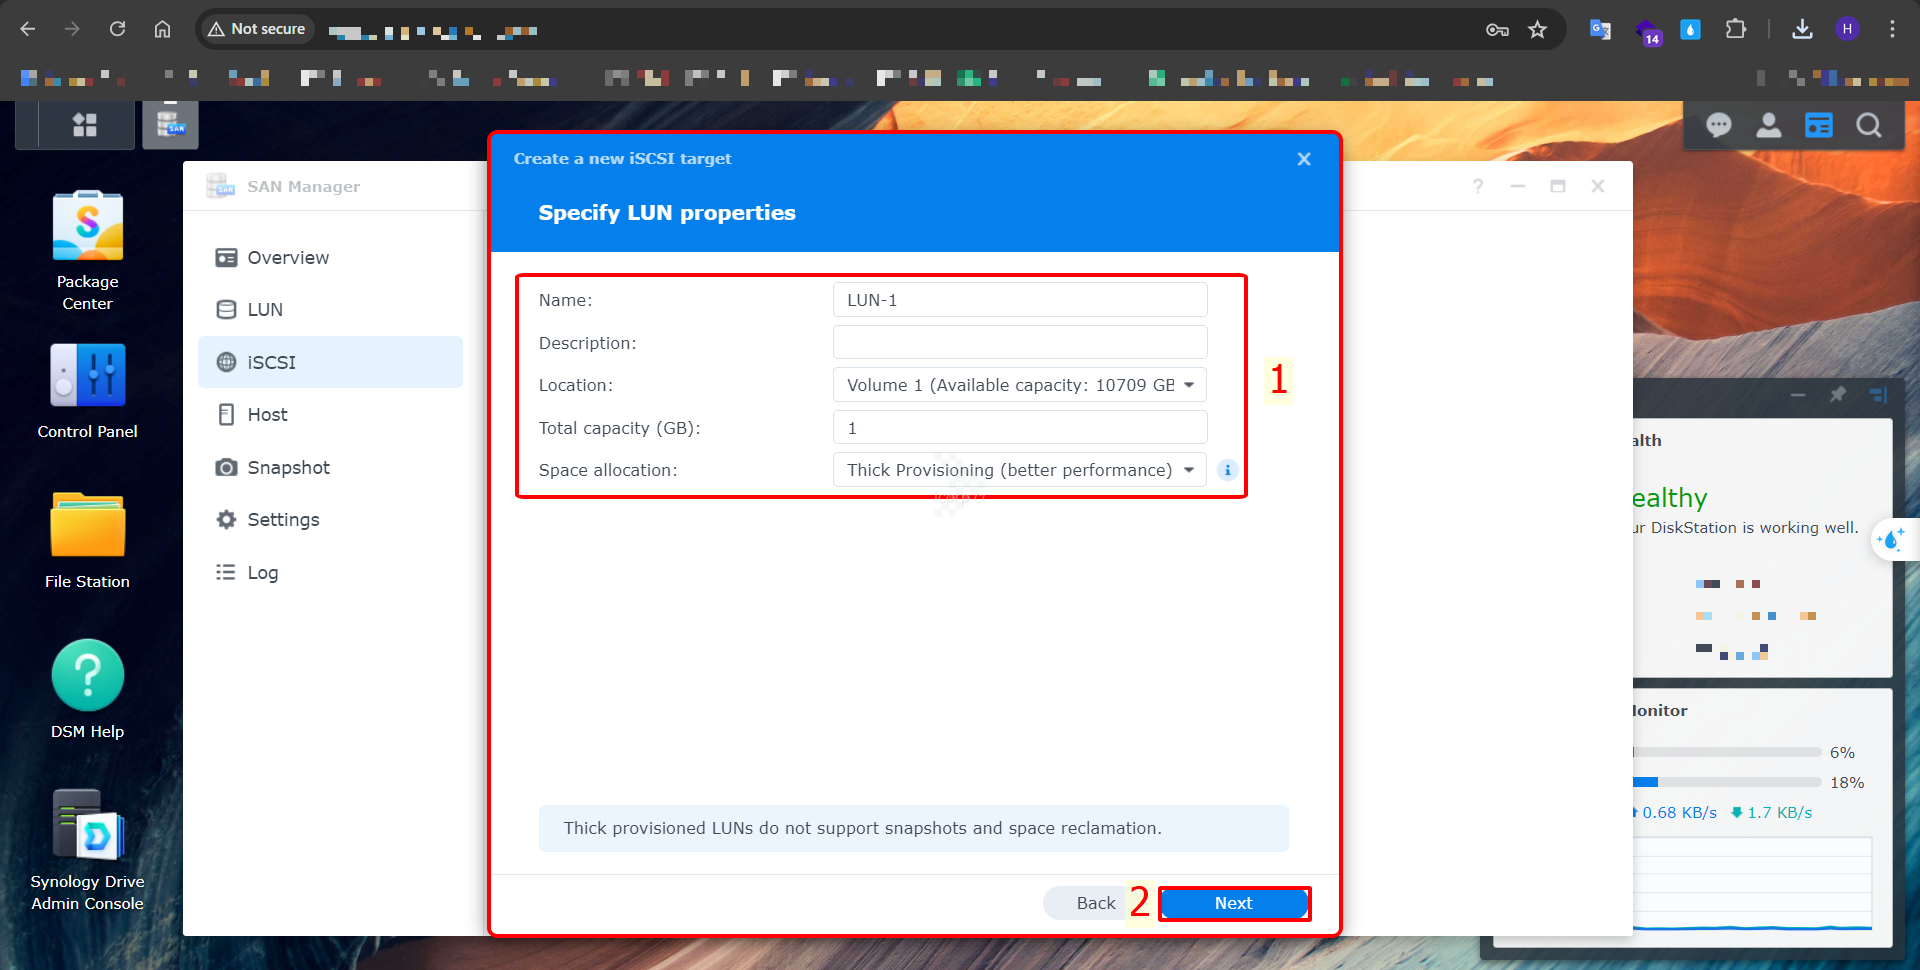Close the iSCSI target wizard dialog
This screenshot has height=970, width=1920.
click(x=1303, y=159)
